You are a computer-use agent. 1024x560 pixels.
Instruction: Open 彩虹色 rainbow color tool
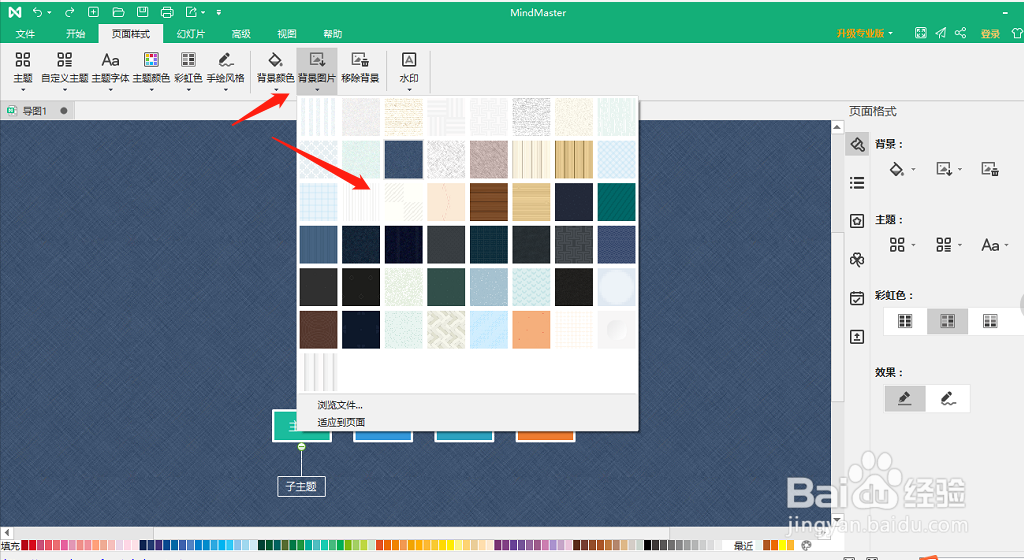pyautogui.click(x=188, y=69)
